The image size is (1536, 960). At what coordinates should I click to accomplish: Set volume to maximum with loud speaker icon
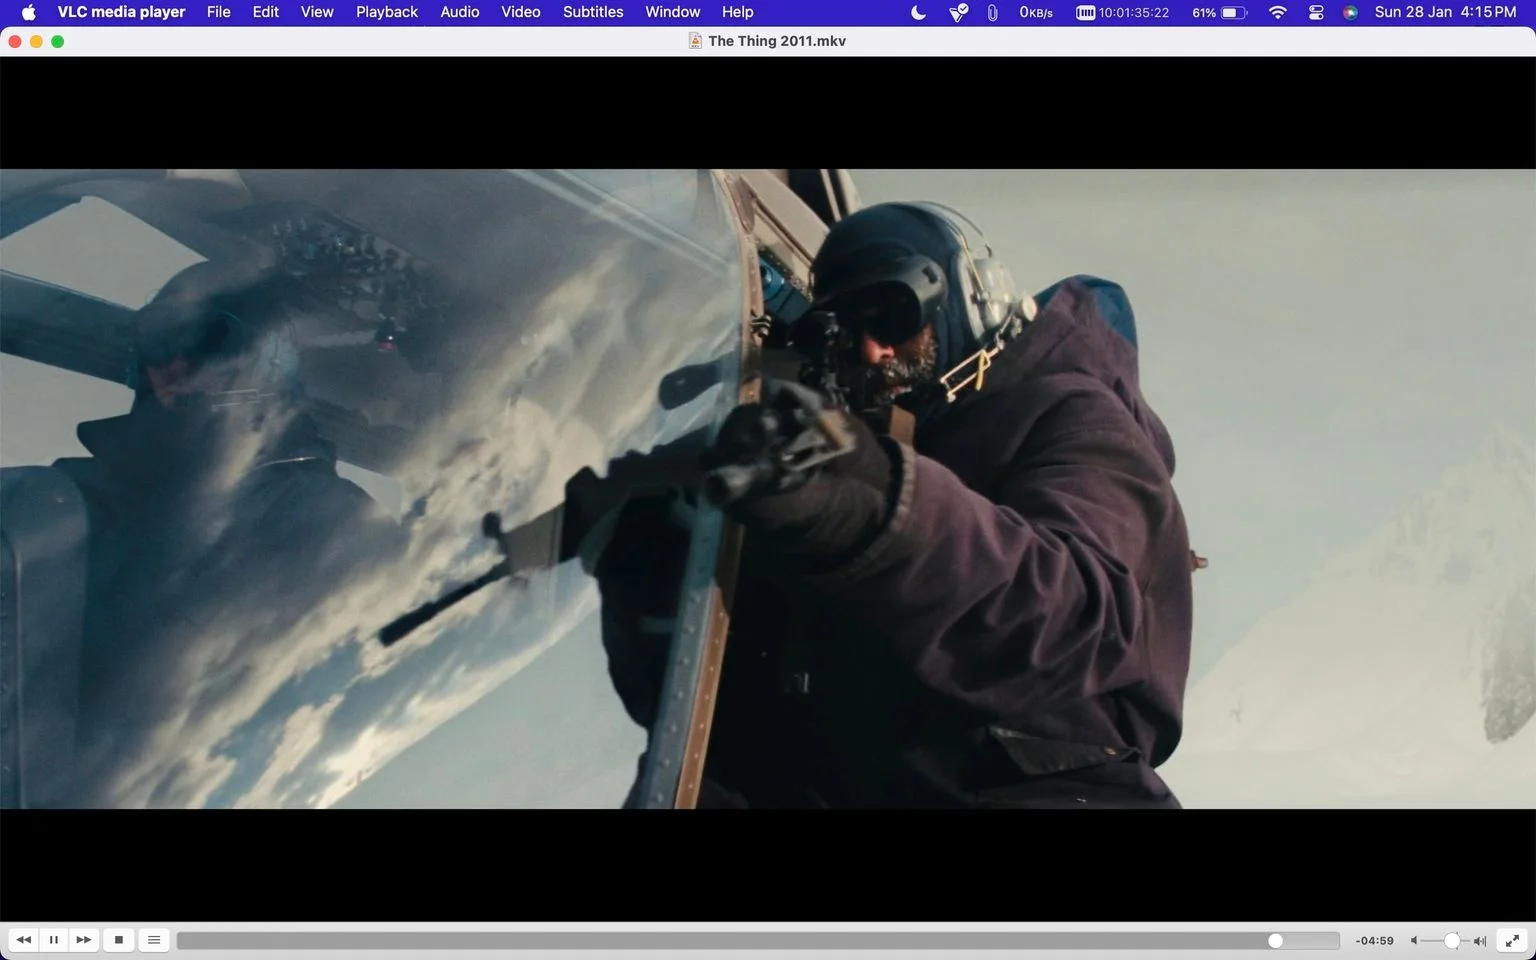click(1480, 941)
